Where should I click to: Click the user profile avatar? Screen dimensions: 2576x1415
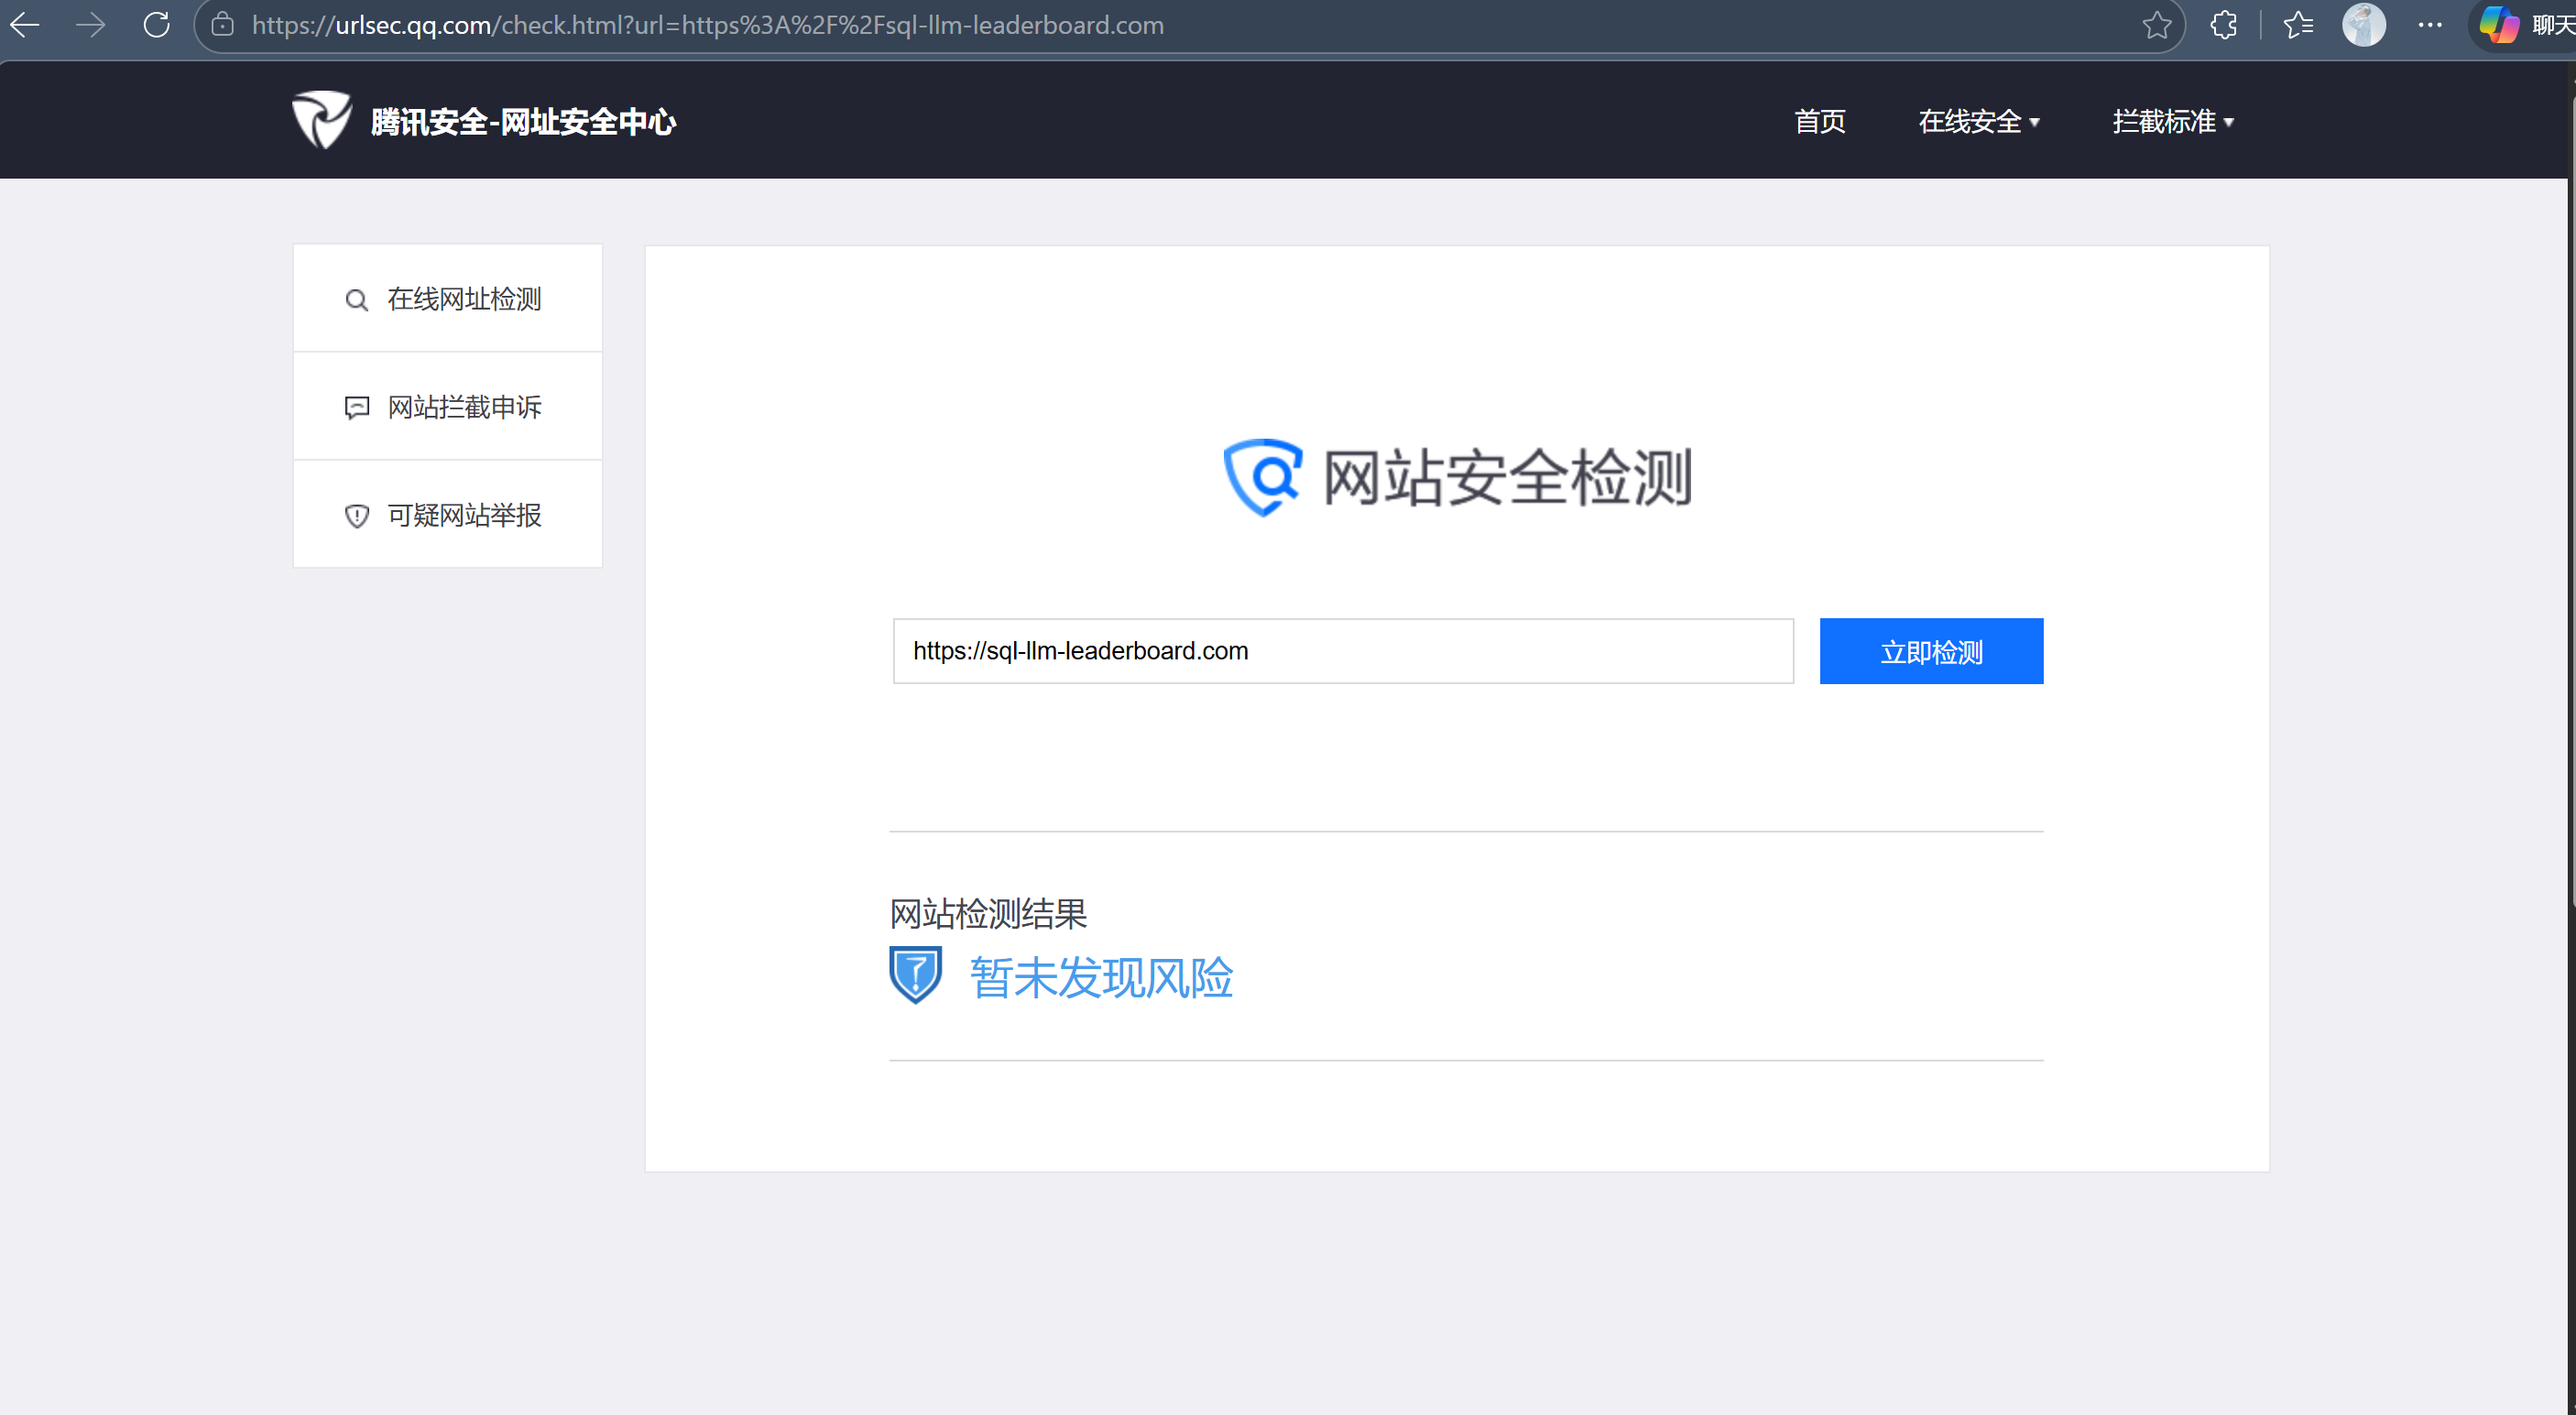click(x=2364, y=25)
